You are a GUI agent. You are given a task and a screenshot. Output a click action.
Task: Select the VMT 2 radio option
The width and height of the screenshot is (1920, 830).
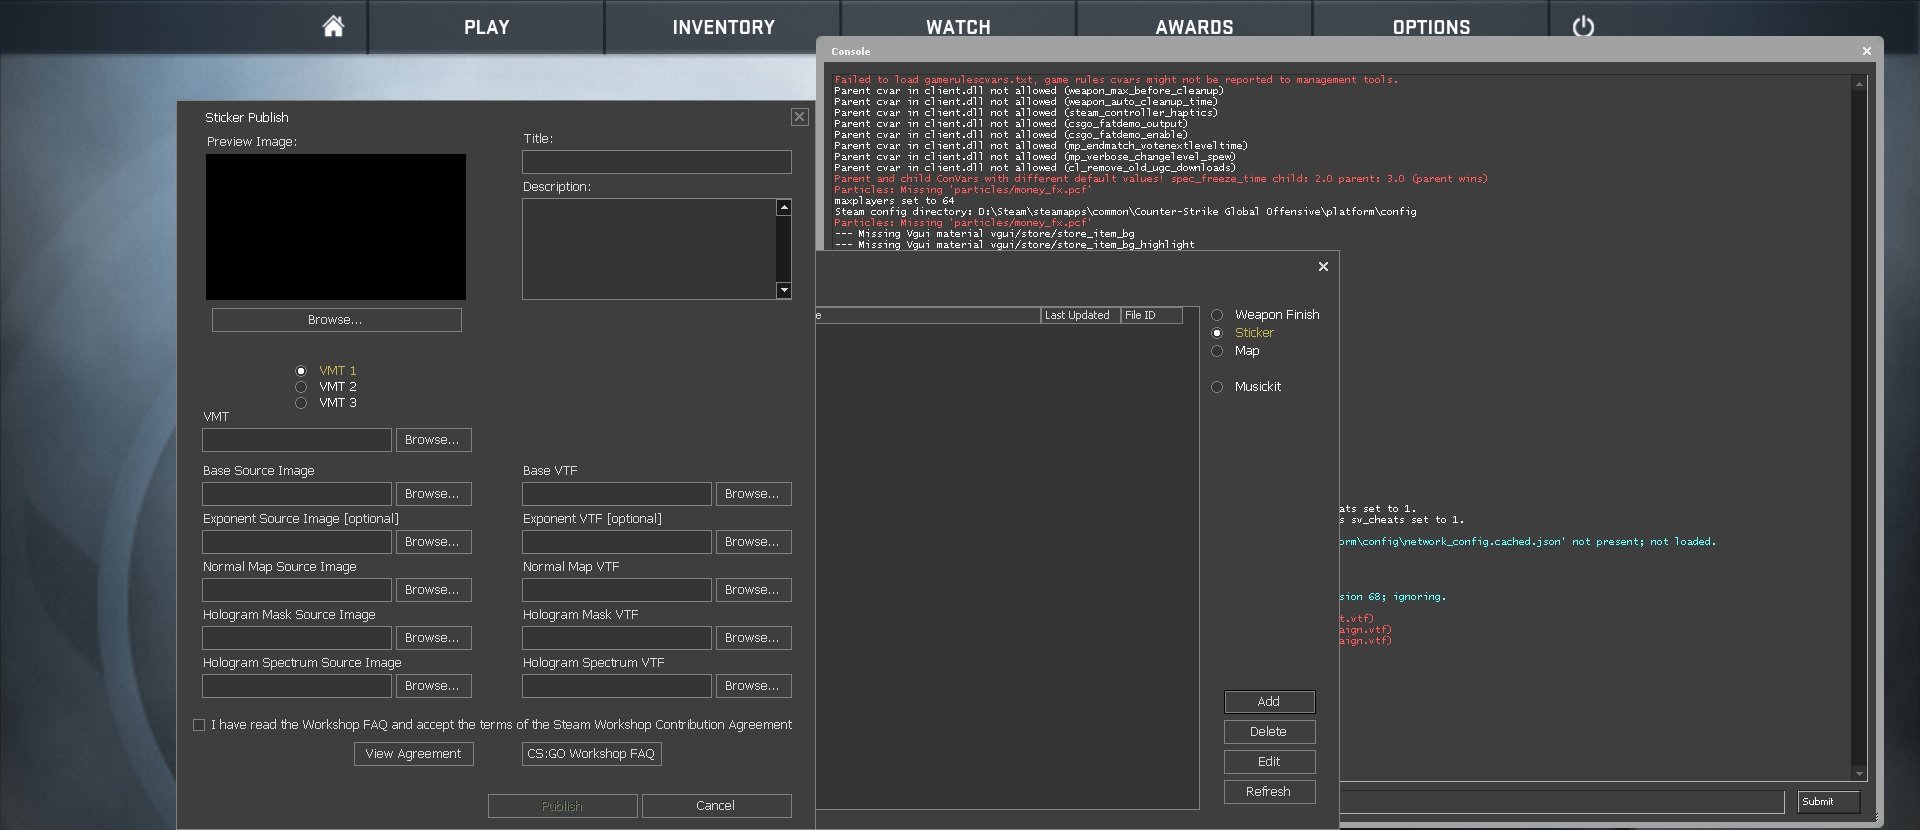[301, 387]
